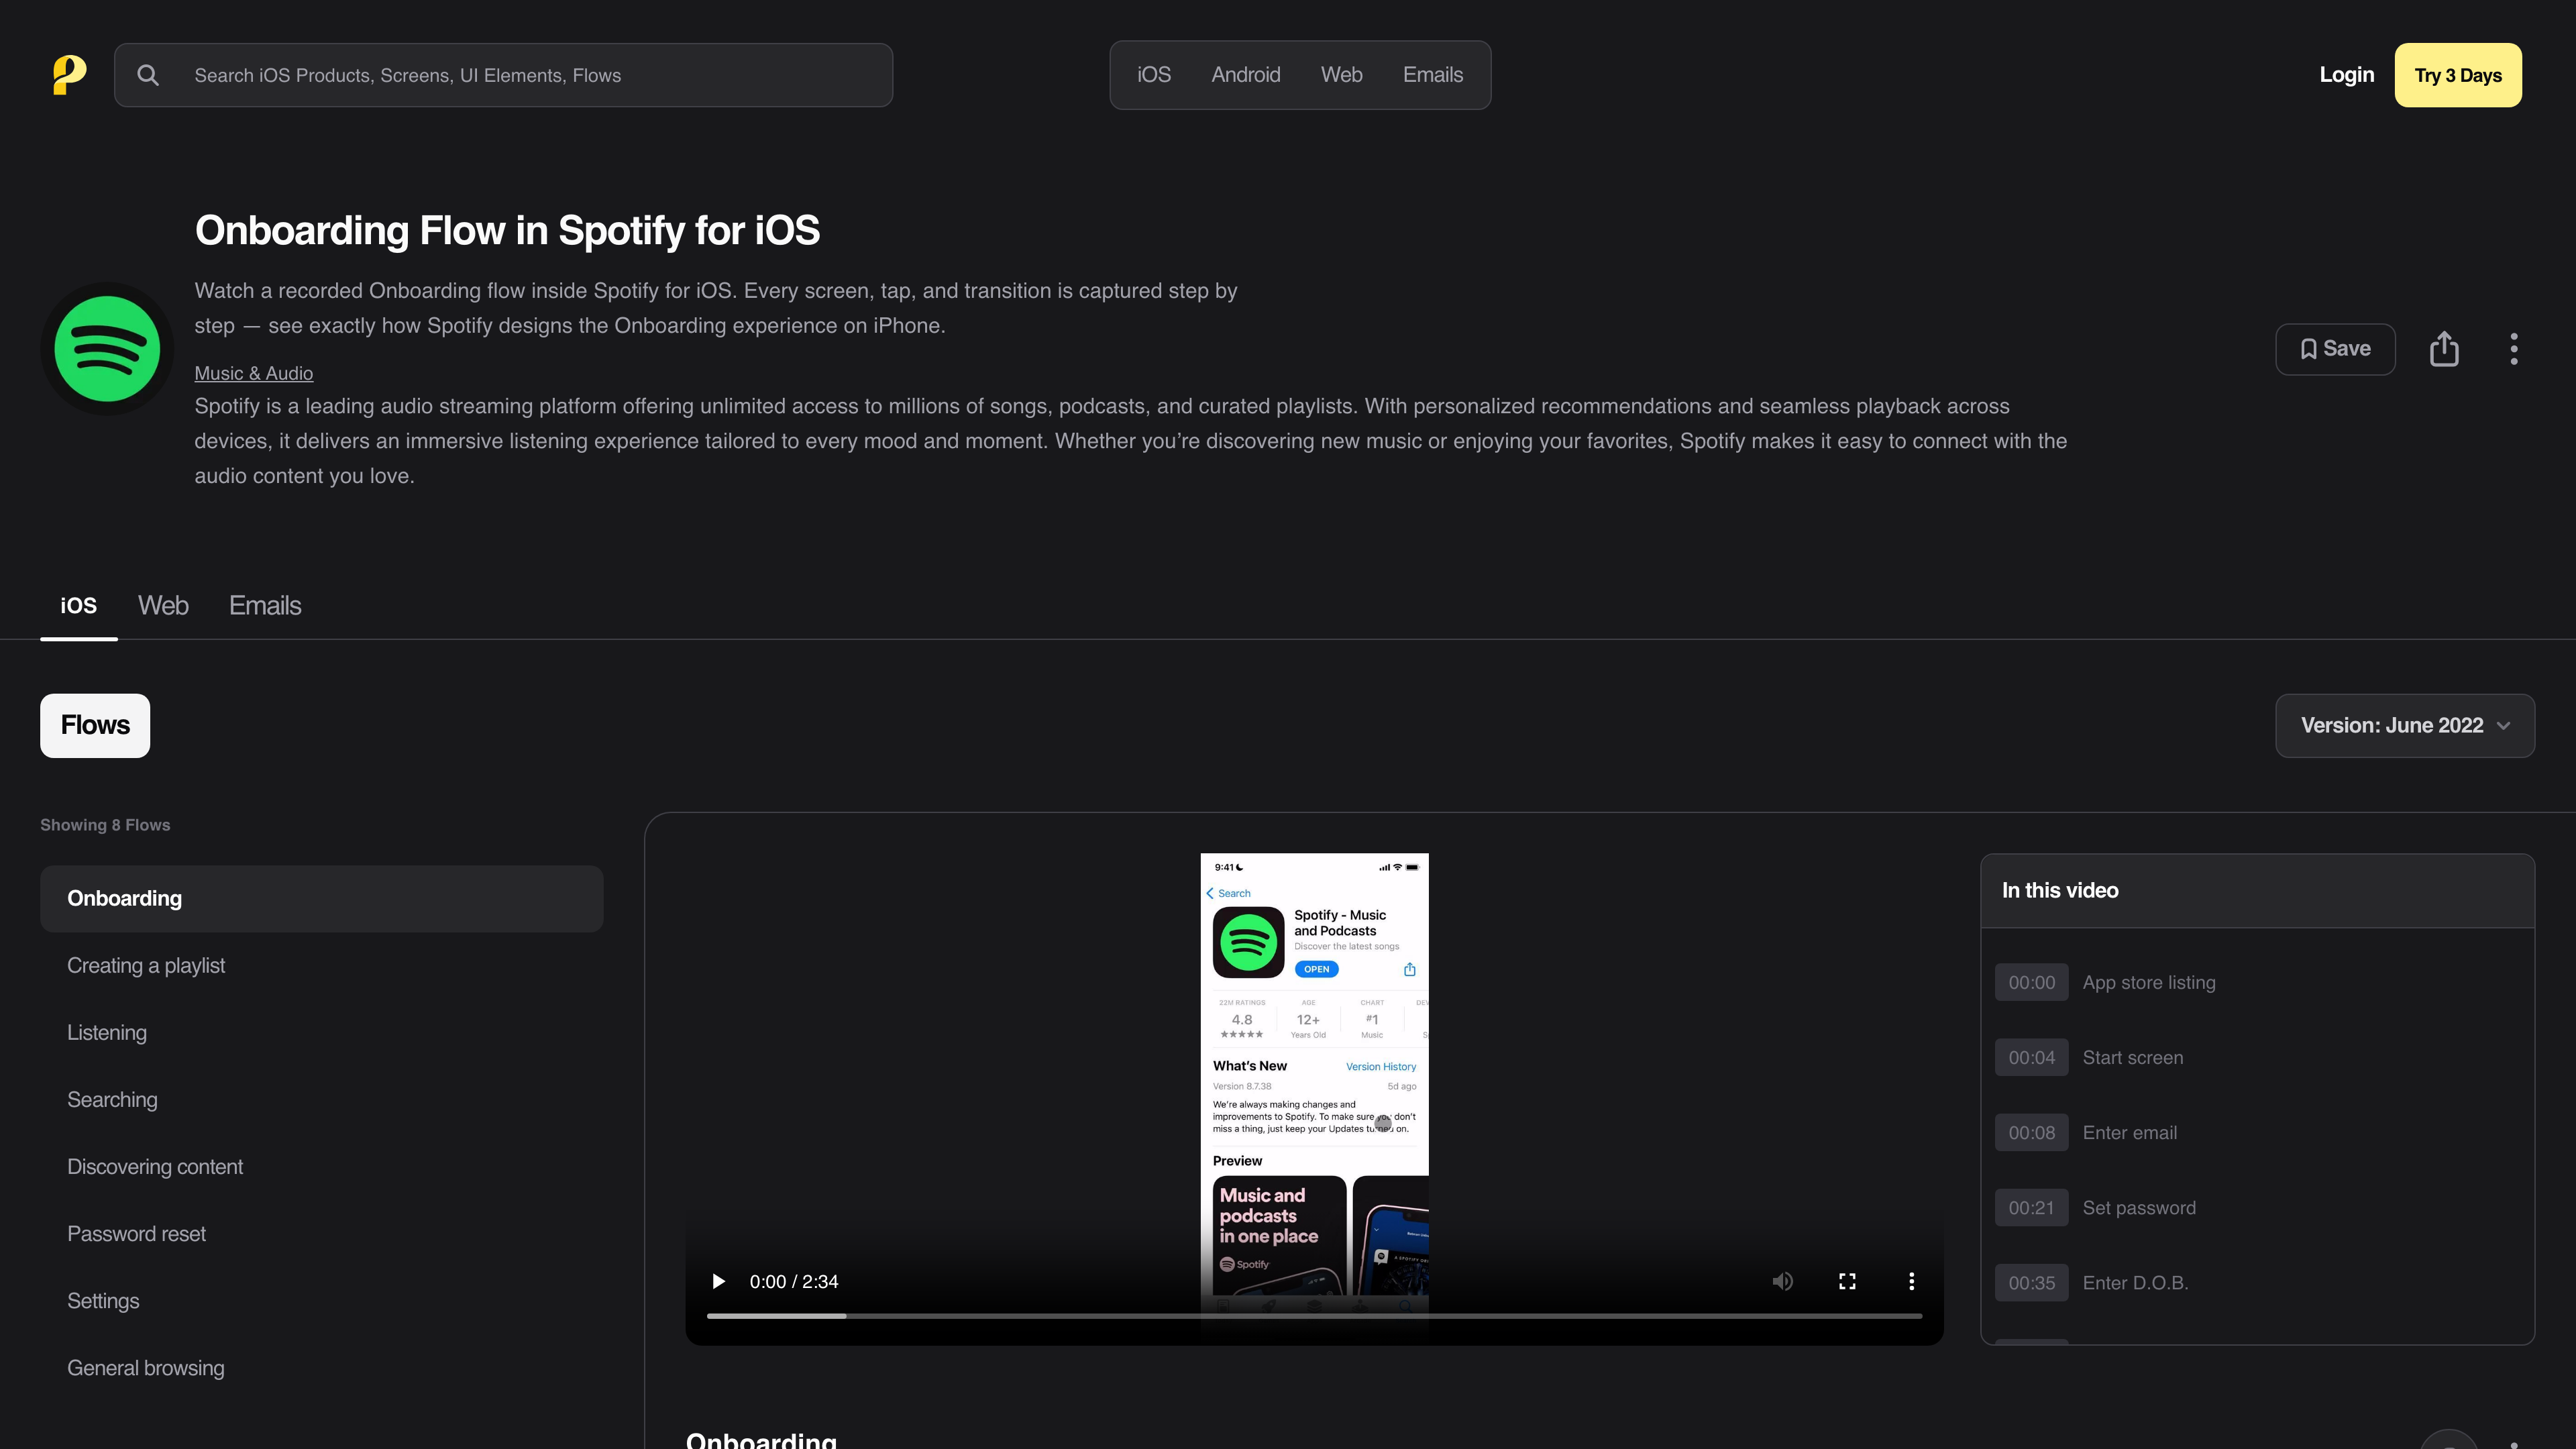Switch to the Web tab
Screen dimensions: 2576x1449
pyautogui.click(x=163, y=606)
